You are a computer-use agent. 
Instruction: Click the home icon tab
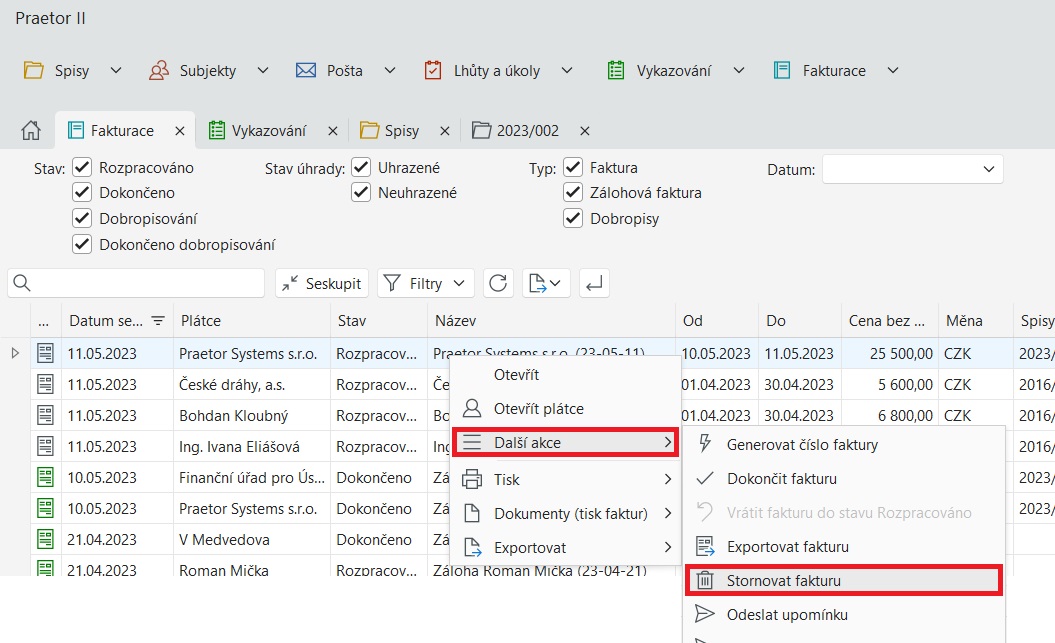tap(30, 130)
